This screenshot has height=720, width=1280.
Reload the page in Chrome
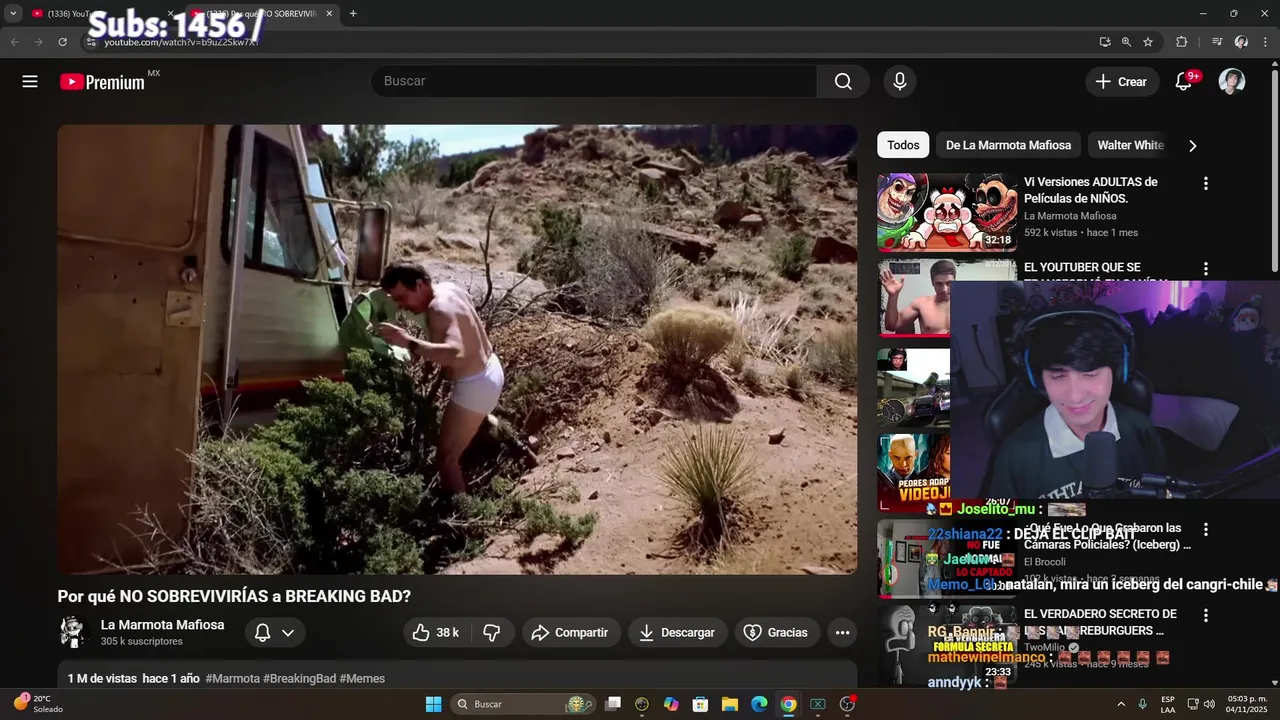tap(62, 42)
